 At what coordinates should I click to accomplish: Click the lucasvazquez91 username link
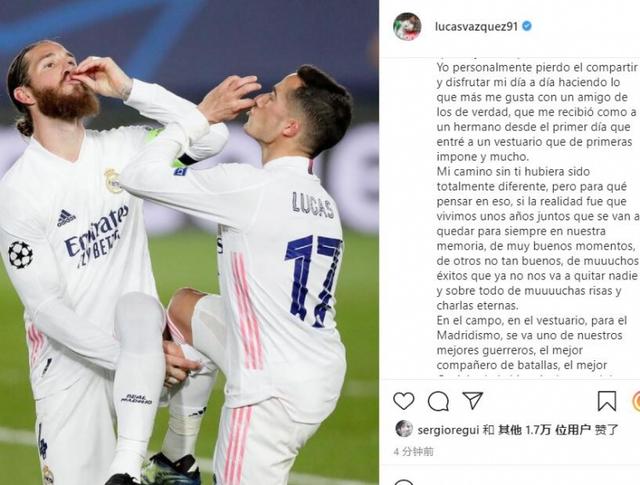(x=476, y=27)
